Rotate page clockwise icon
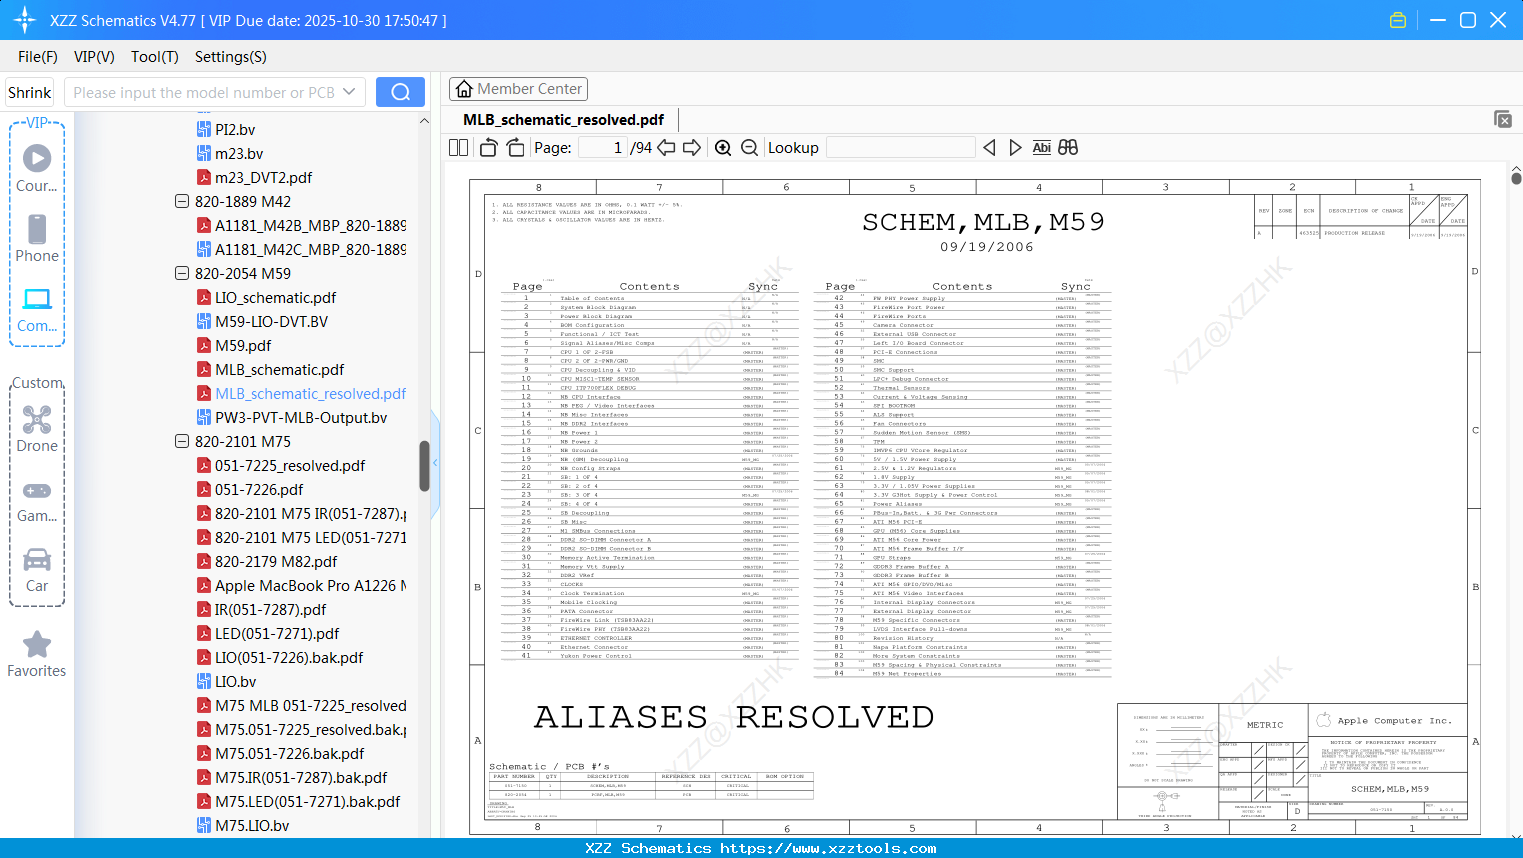This screenshot has height=858, width=1523. point(516,148)
